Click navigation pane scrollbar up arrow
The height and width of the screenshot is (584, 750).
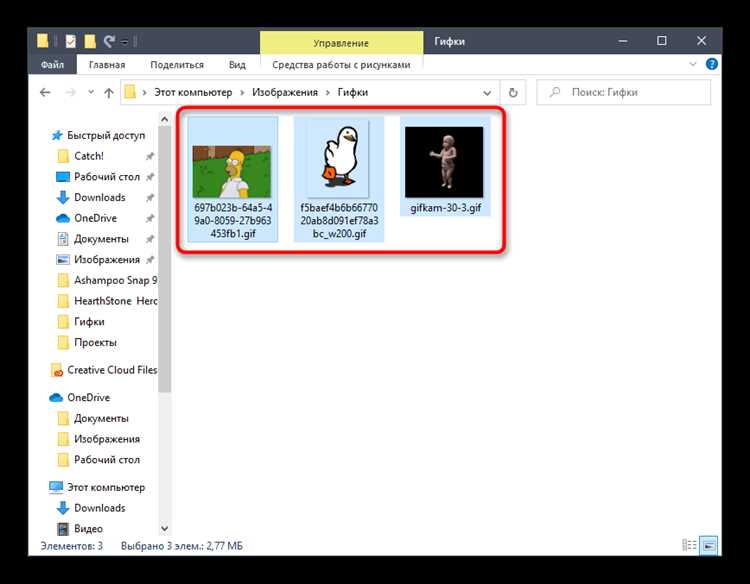[165, 119]
